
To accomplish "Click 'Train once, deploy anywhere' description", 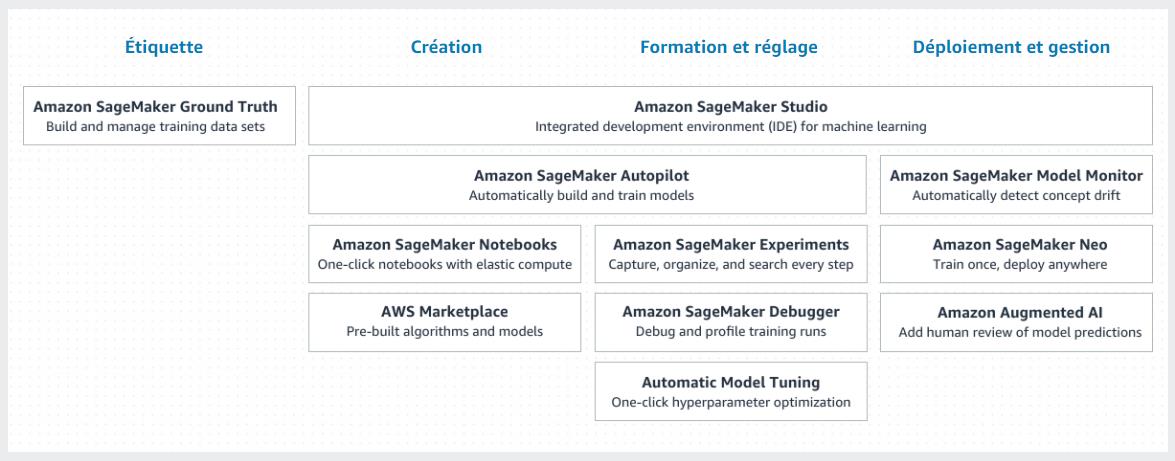I will [1019, 265].
